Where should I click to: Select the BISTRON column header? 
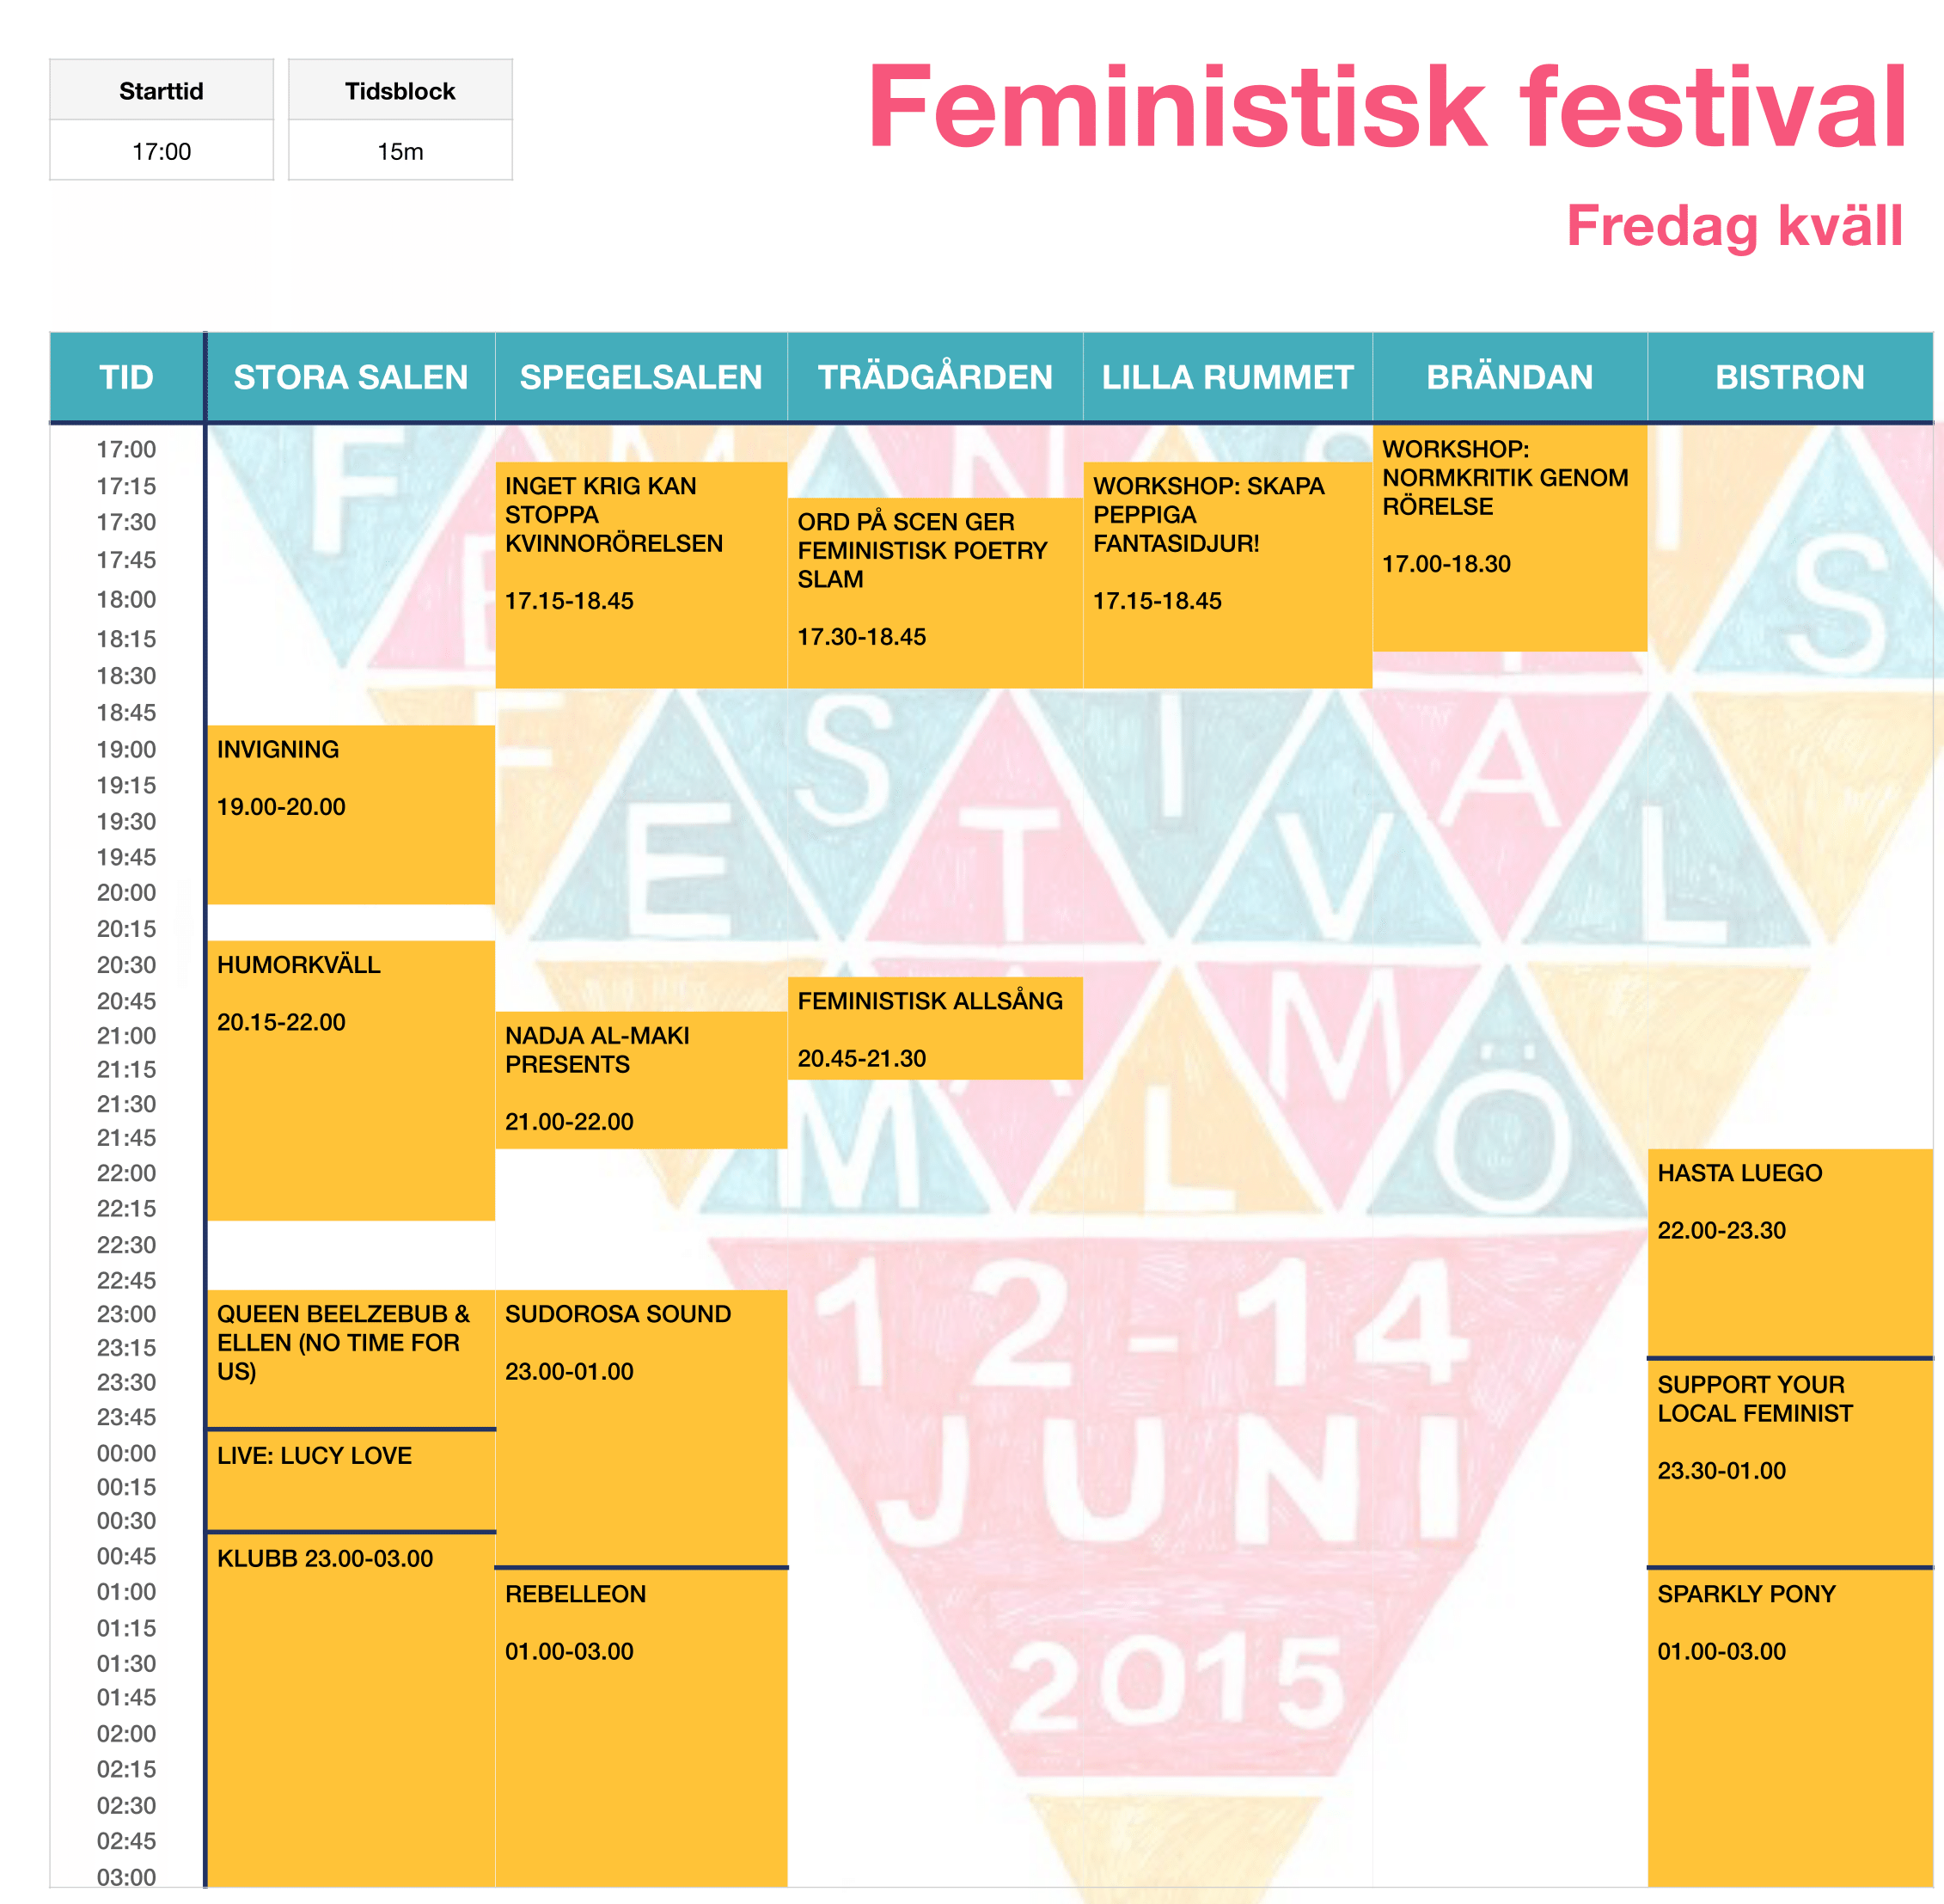click(1789, 377)
